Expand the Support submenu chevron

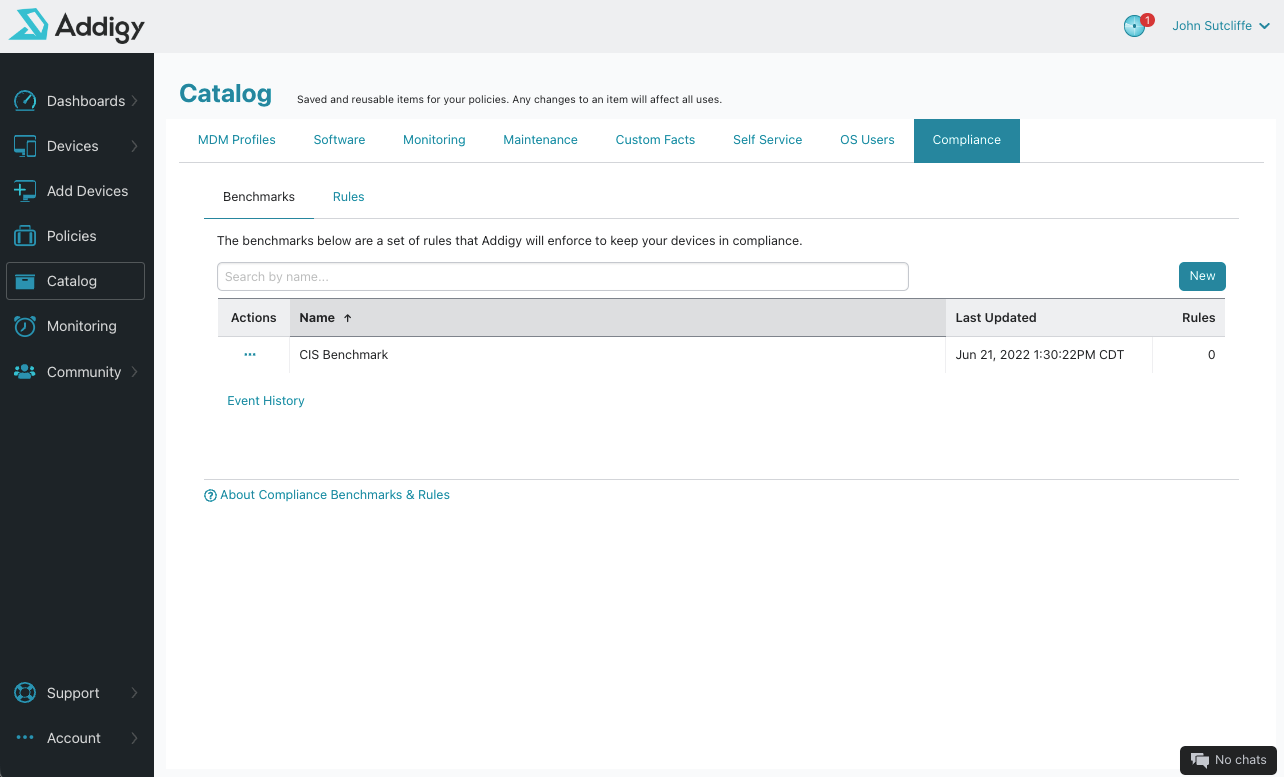135,693
